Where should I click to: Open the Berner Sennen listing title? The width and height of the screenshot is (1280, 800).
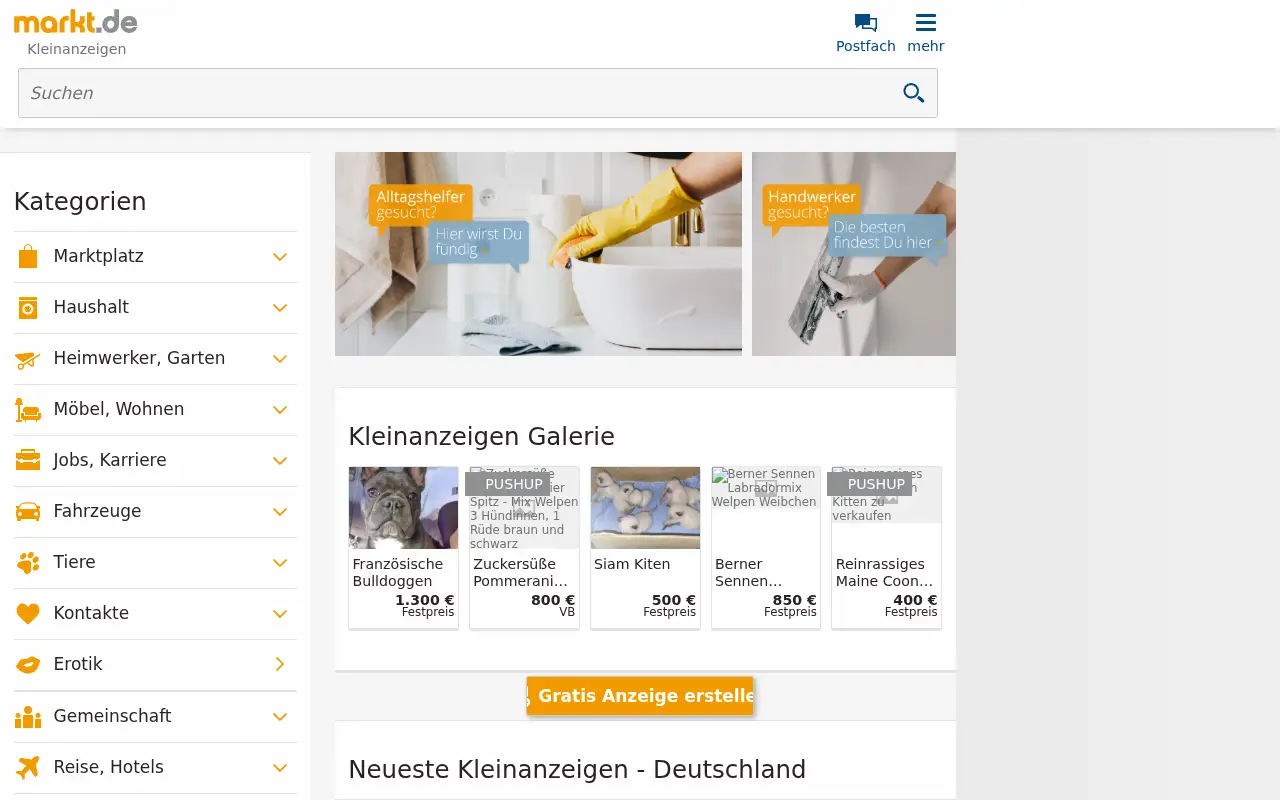point(749,572)
